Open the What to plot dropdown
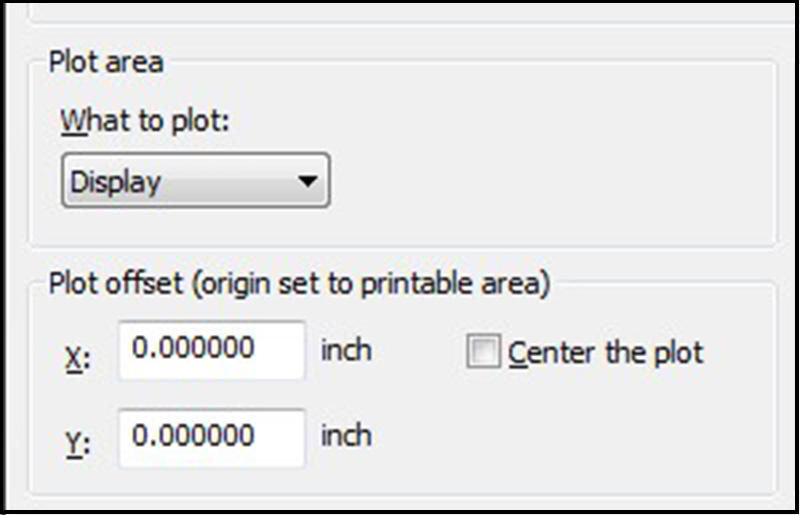 point(195,181)
